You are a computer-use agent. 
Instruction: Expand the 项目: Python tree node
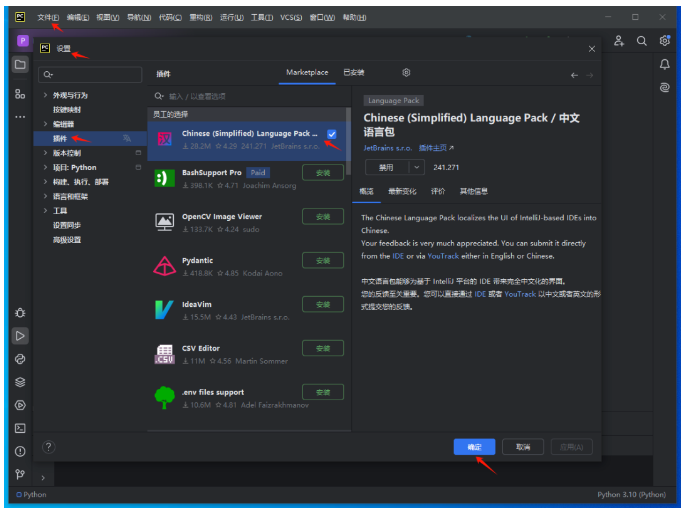[x=45, y=167]
